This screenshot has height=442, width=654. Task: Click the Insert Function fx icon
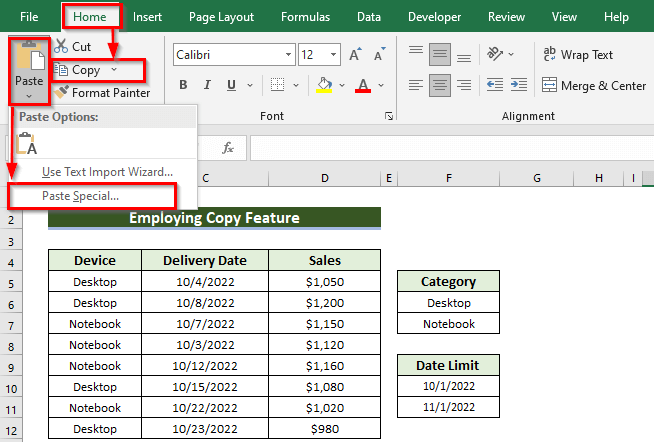point(228,148)
